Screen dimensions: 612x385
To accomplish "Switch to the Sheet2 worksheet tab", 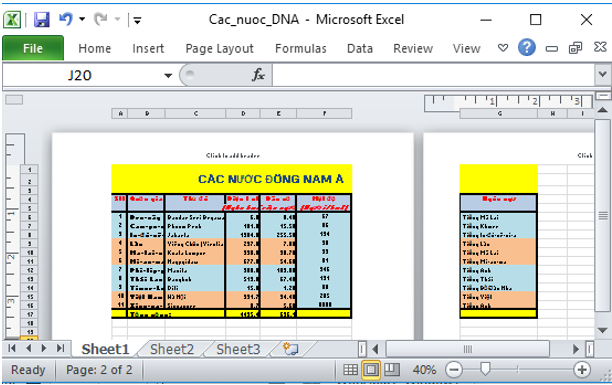I will tap(172, 349).
